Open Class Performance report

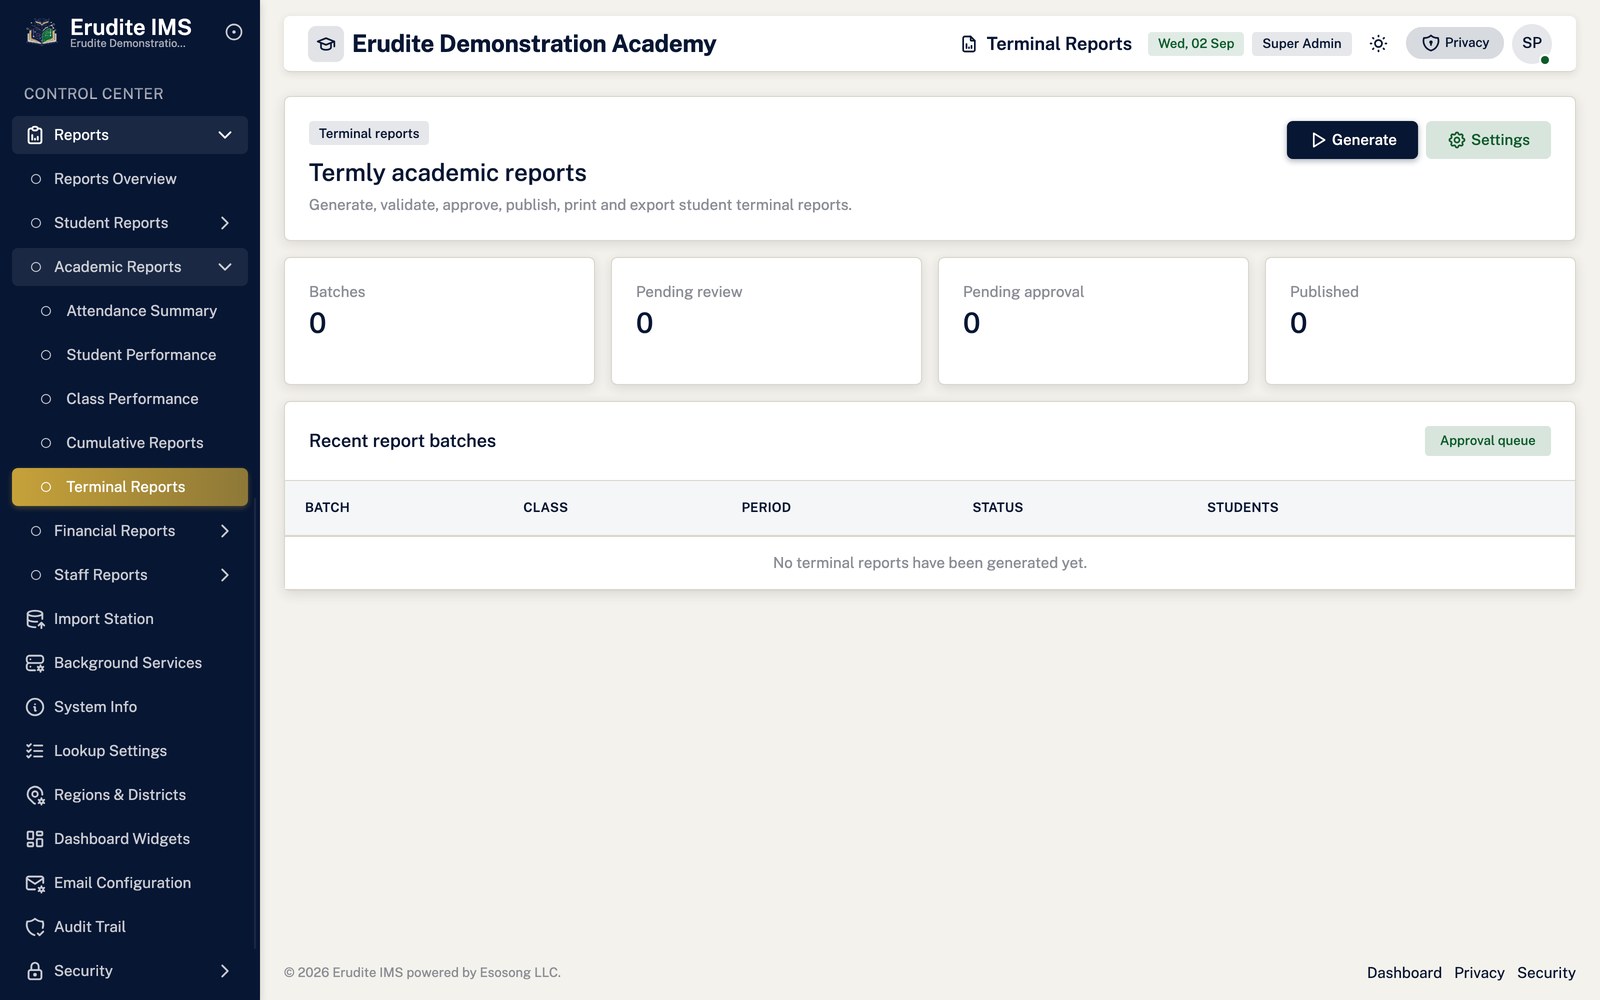[x=130, y=399]
